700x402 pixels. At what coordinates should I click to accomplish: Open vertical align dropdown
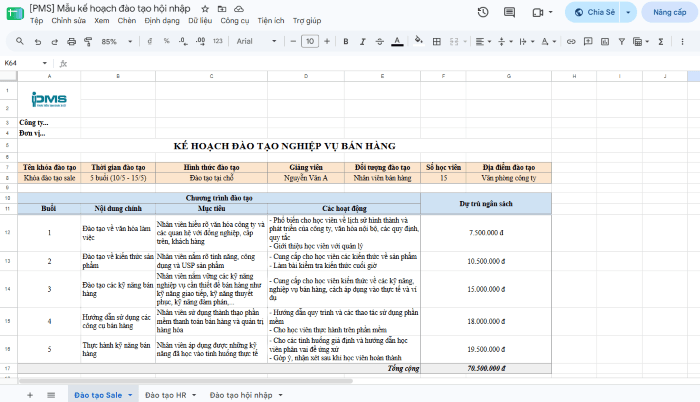click(505, 42)
